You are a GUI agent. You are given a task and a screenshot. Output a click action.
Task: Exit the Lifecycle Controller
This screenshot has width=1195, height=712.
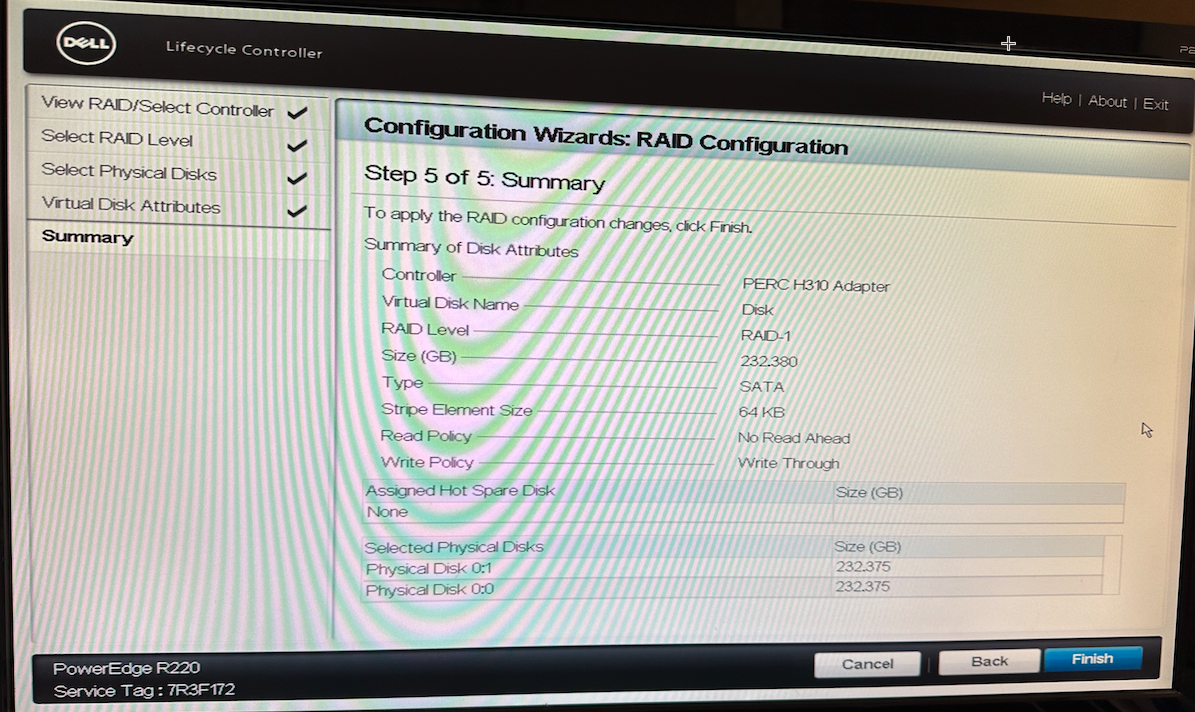[x=1155, y=104]
